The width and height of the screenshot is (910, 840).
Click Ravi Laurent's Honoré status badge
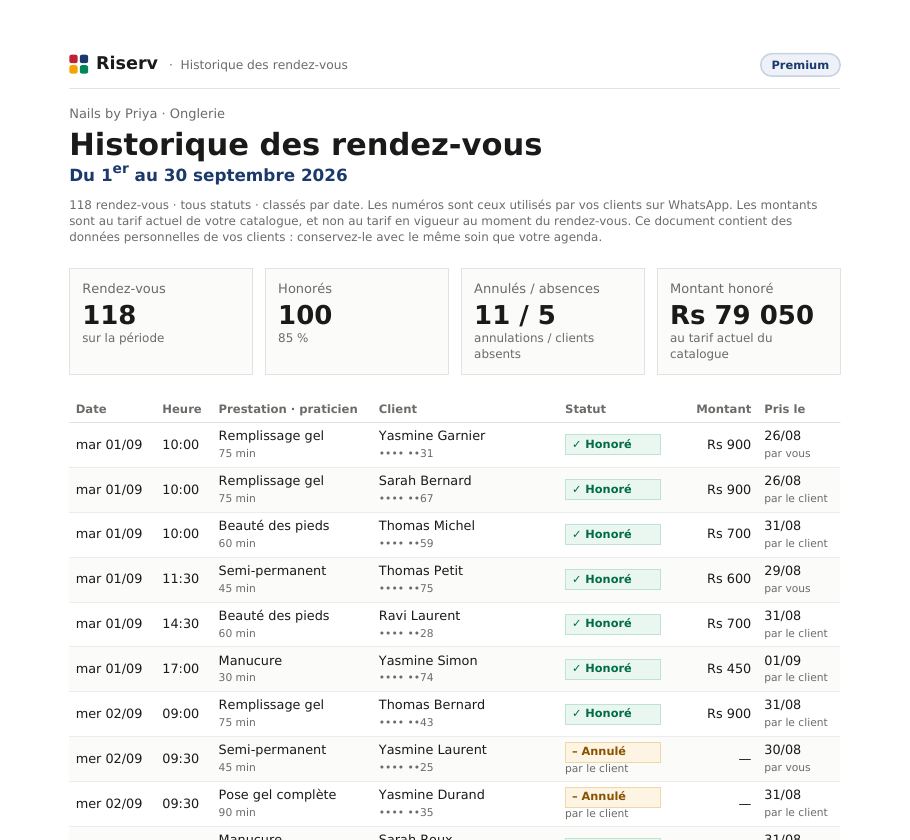click(612, 624)
